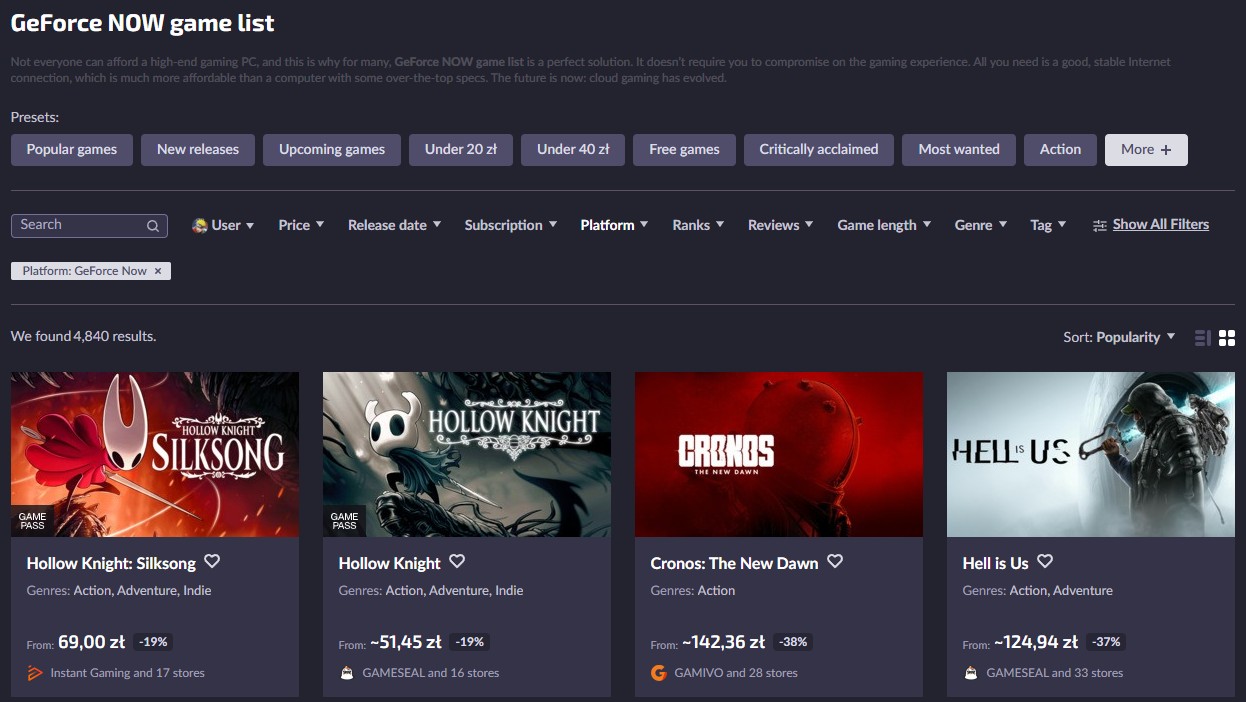Click the GAMIVO store icon
This screenshot has width=1246, height=702.
(658, 673)
